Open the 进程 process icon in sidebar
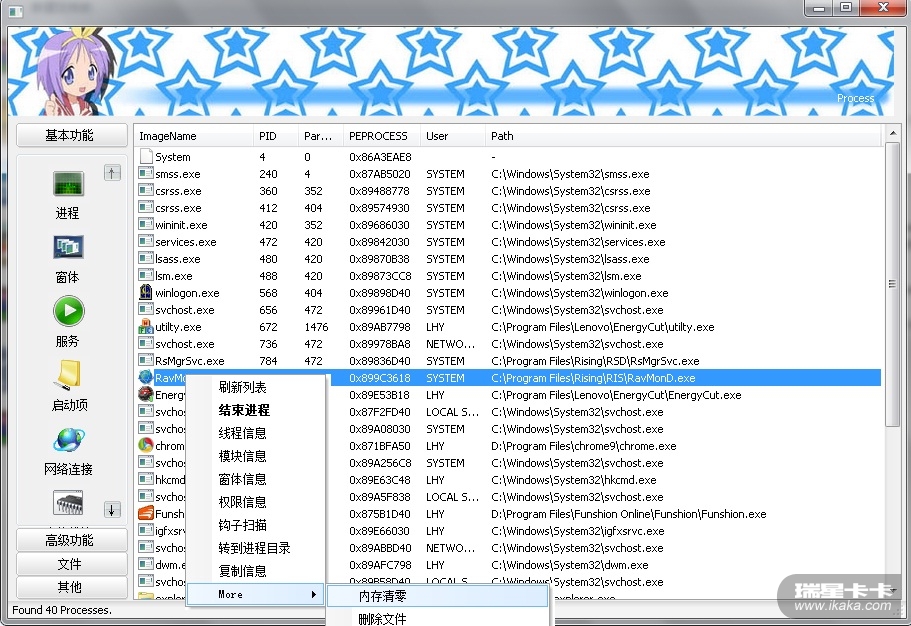The image size is (911, 626). (x=69, y=184)
